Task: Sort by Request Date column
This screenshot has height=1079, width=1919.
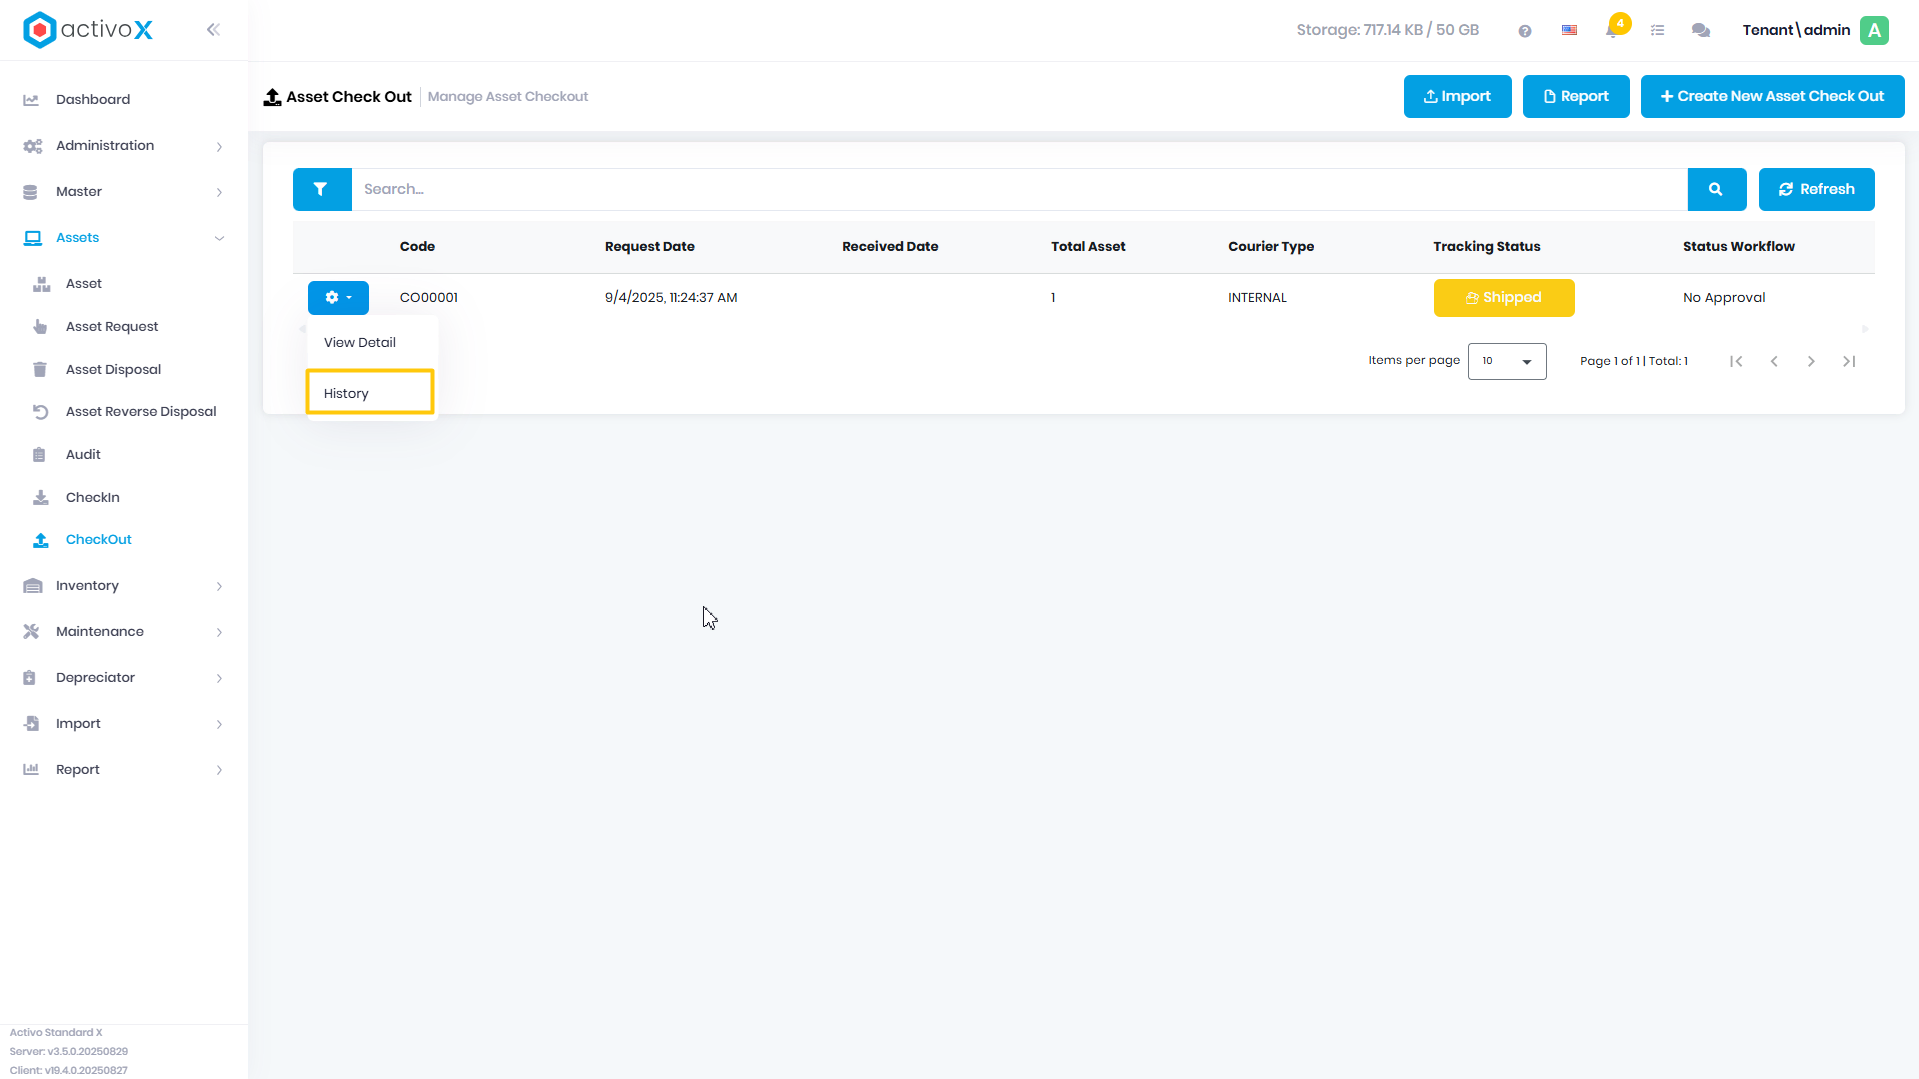Action: coord(650,247)
